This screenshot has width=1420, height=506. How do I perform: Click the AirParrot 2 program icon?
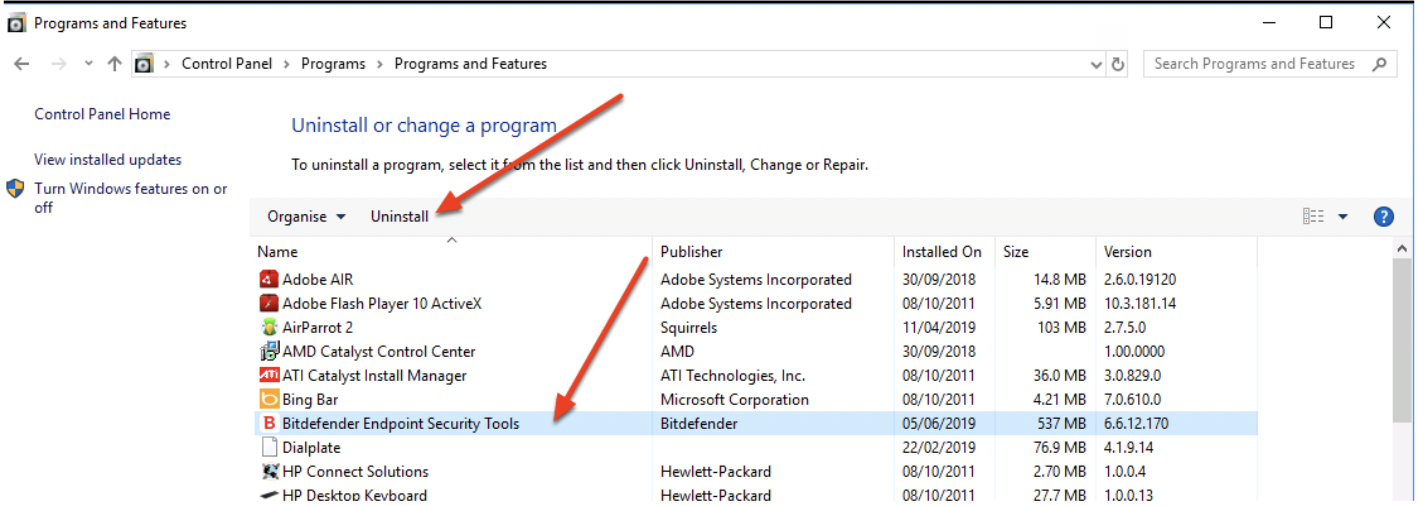tap(268, 328)
